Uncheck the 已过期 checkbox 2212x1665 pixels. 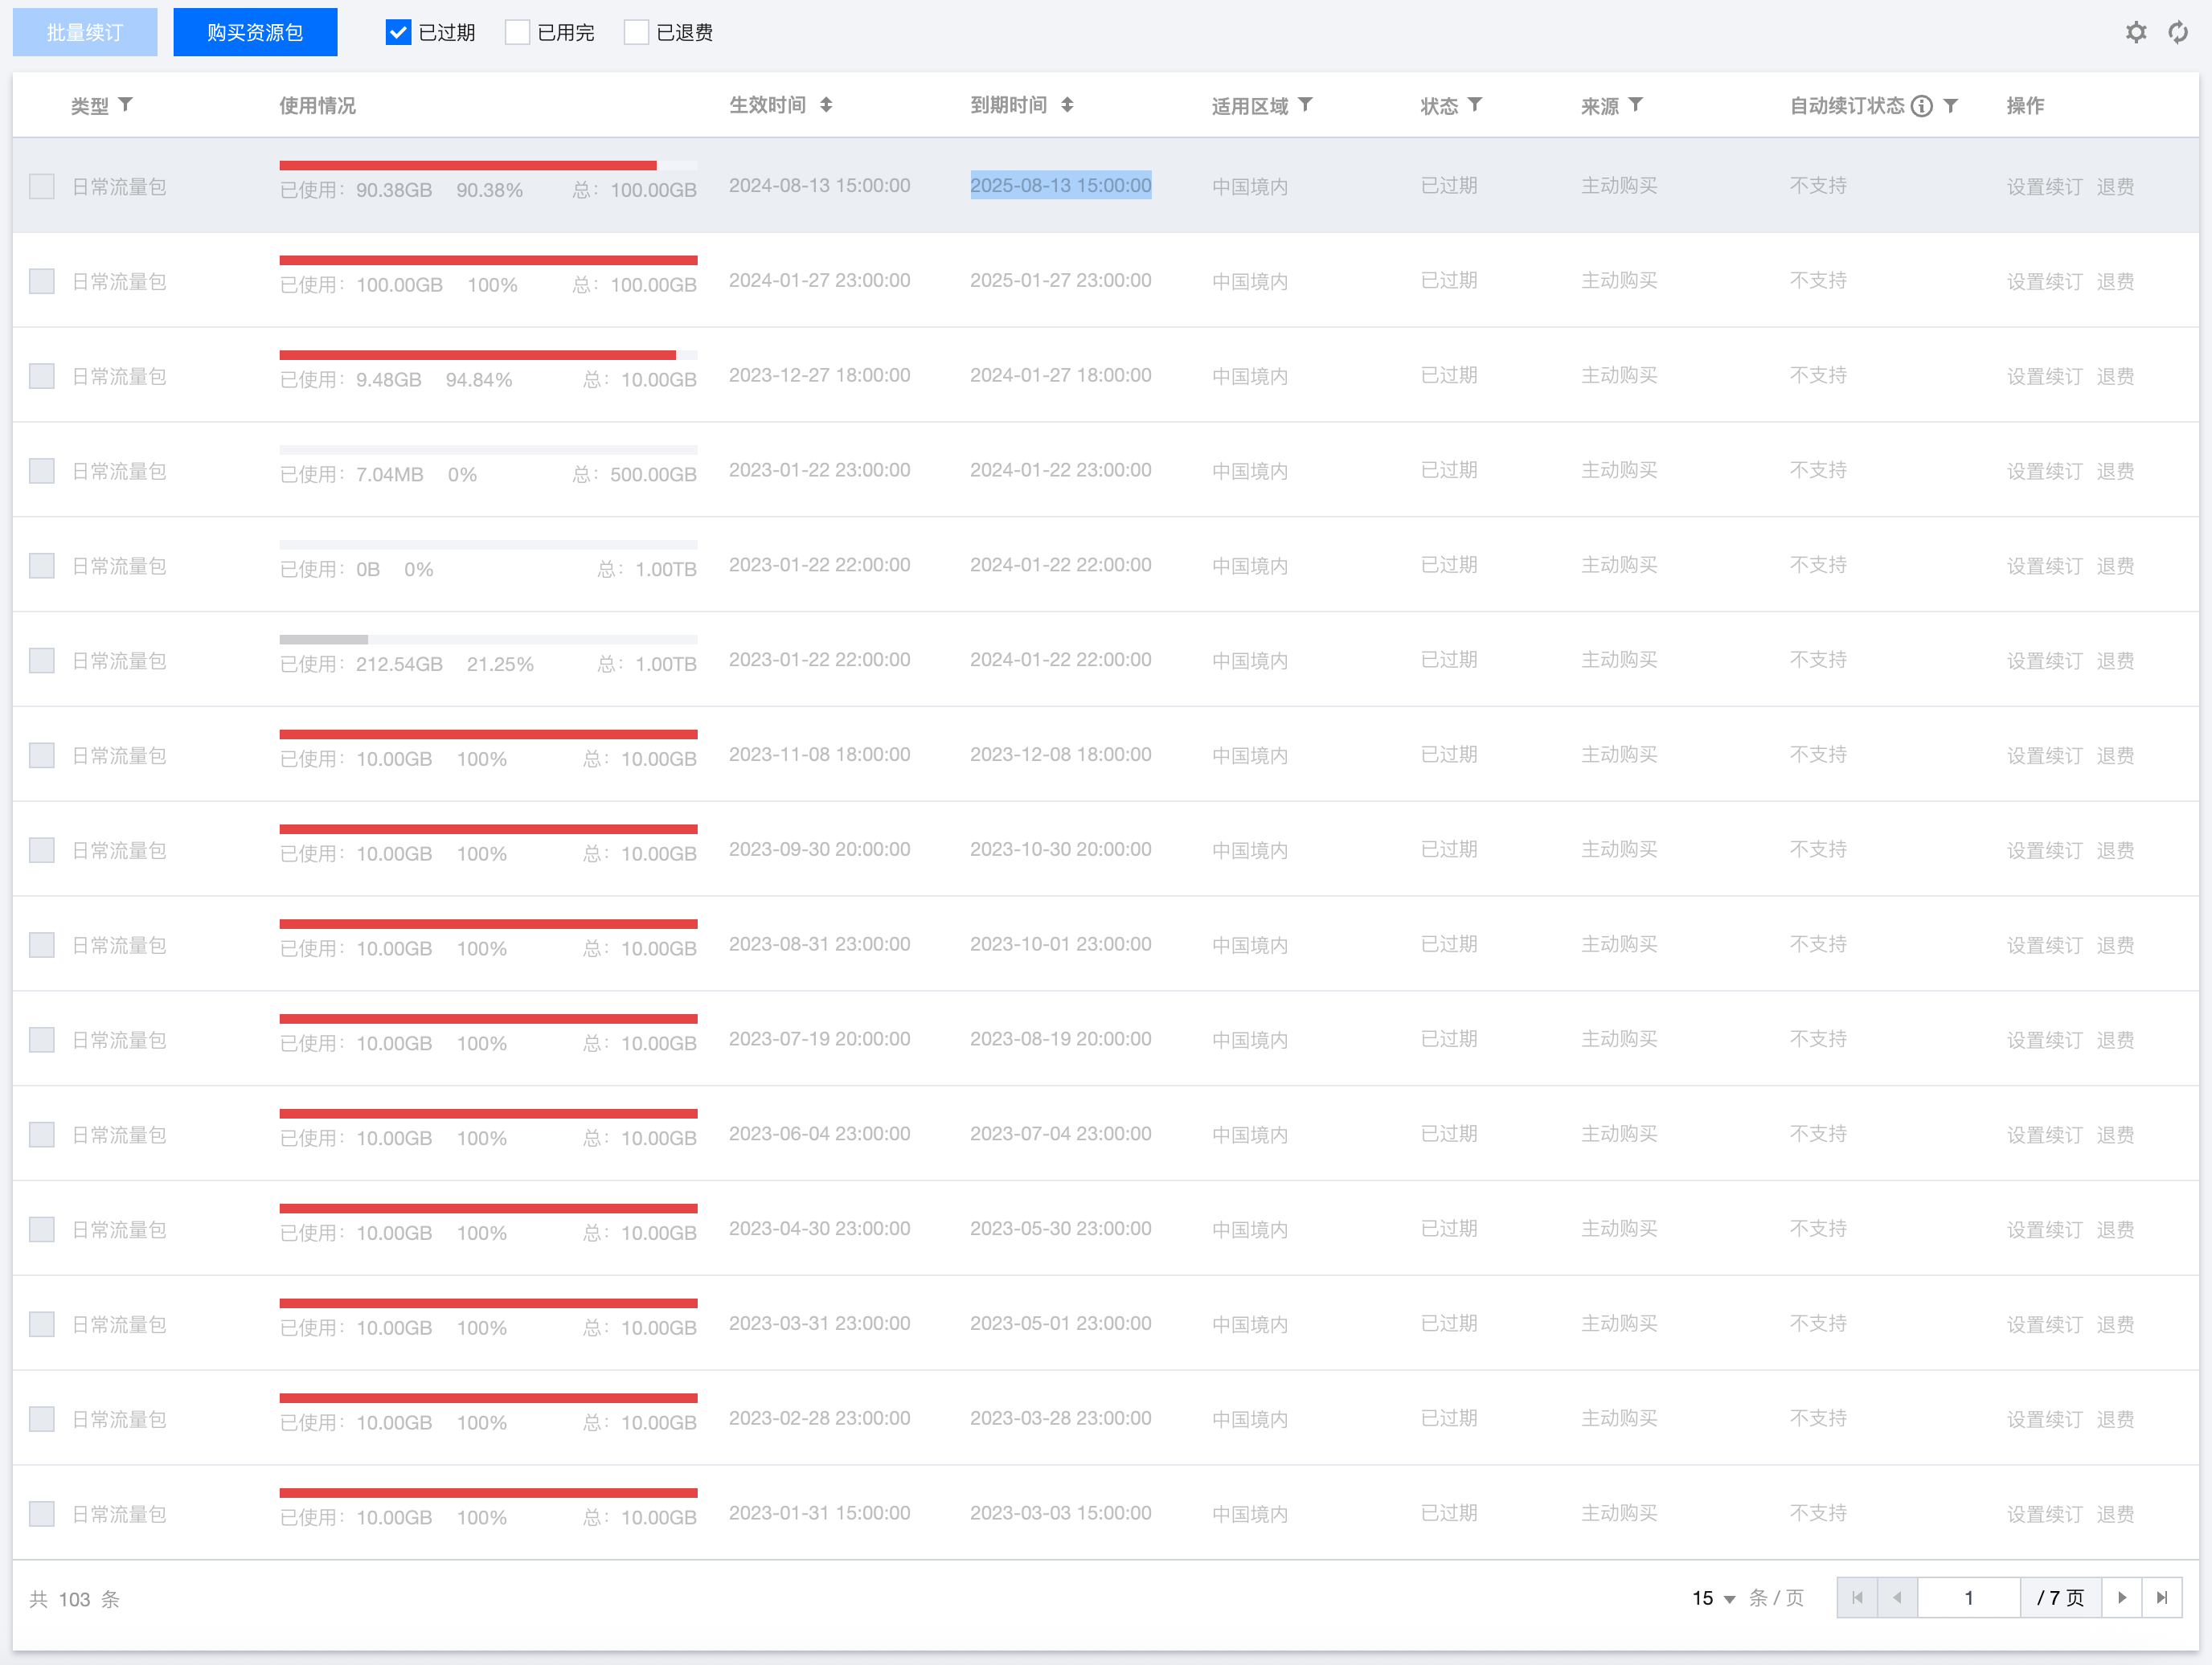398,32
